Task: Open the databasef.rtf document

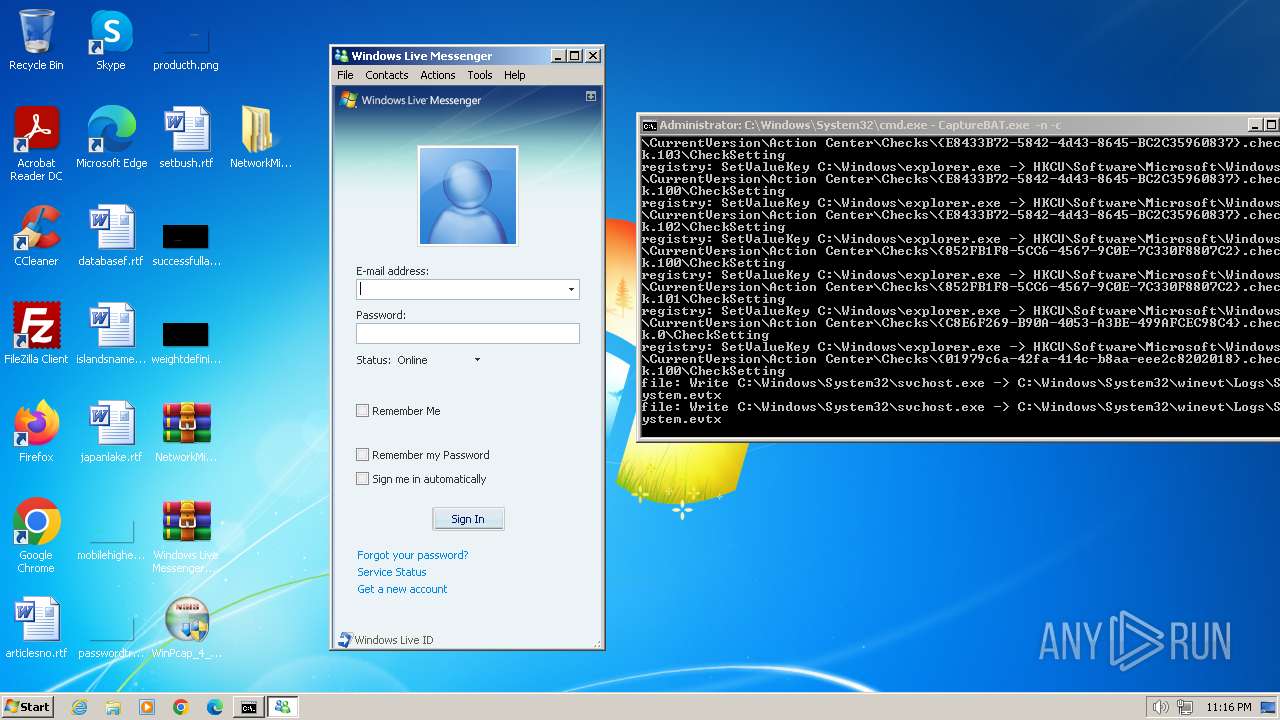Action: click(111, 236)
